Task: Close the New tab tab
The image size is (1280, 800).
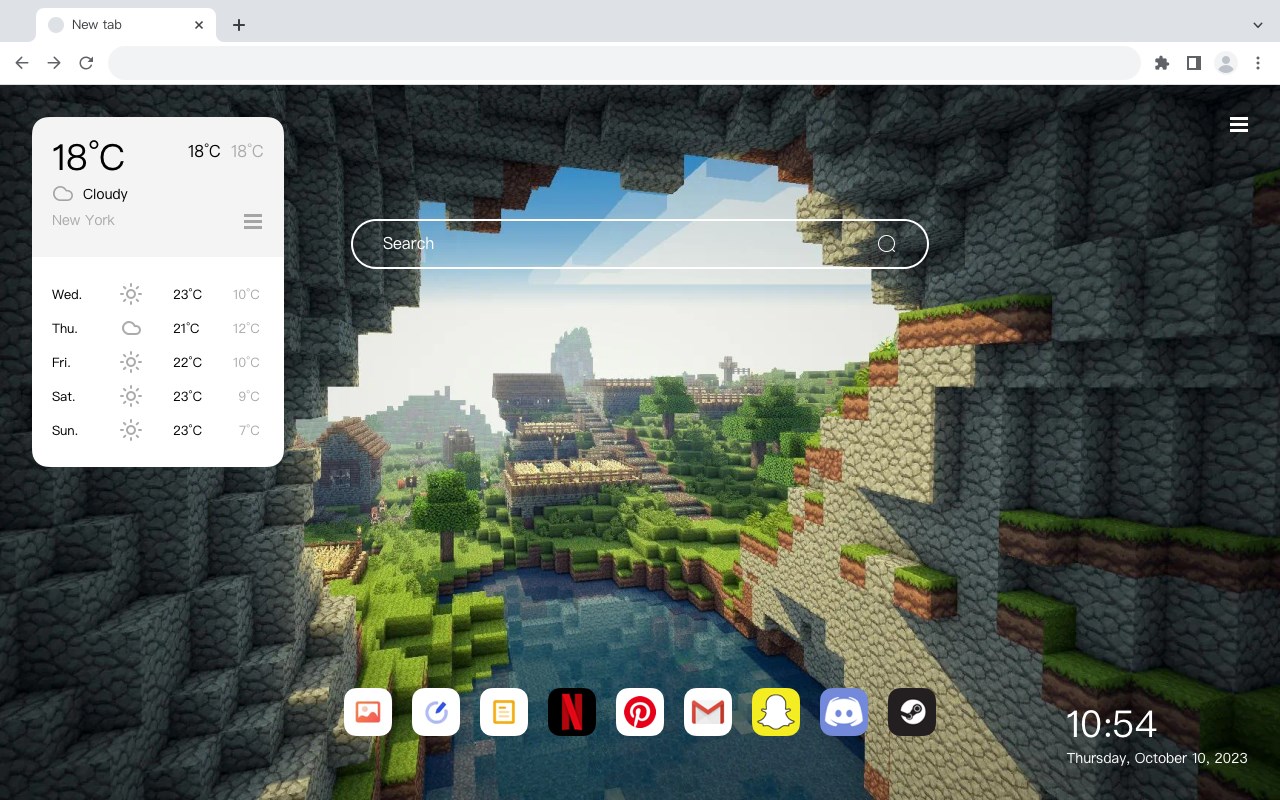Action: click(199, 25)
